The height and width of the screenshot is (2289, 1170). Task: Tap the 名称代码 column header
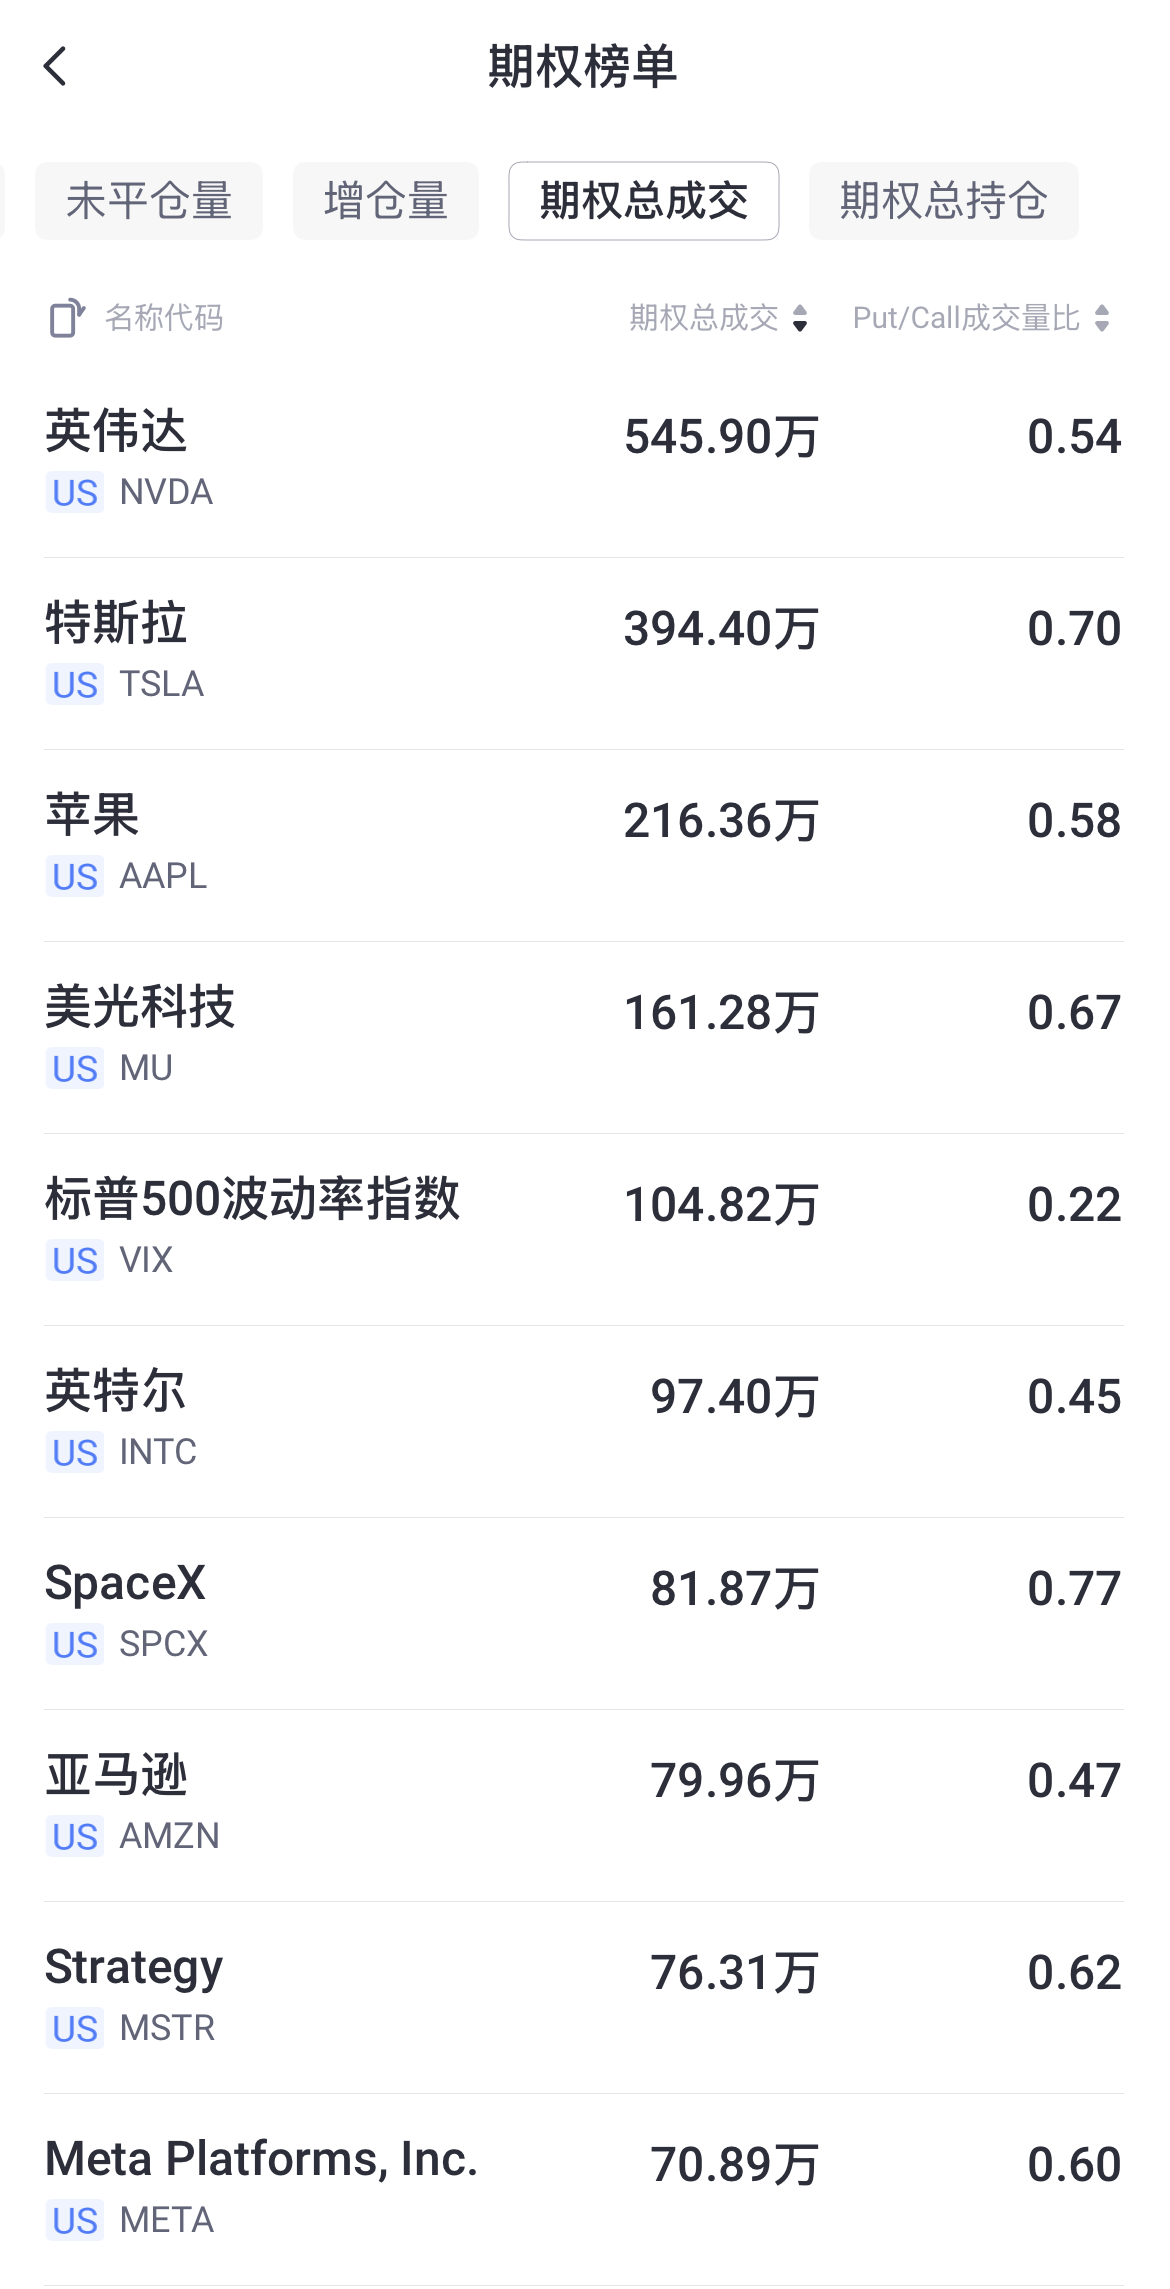click(x=164, y=318)
